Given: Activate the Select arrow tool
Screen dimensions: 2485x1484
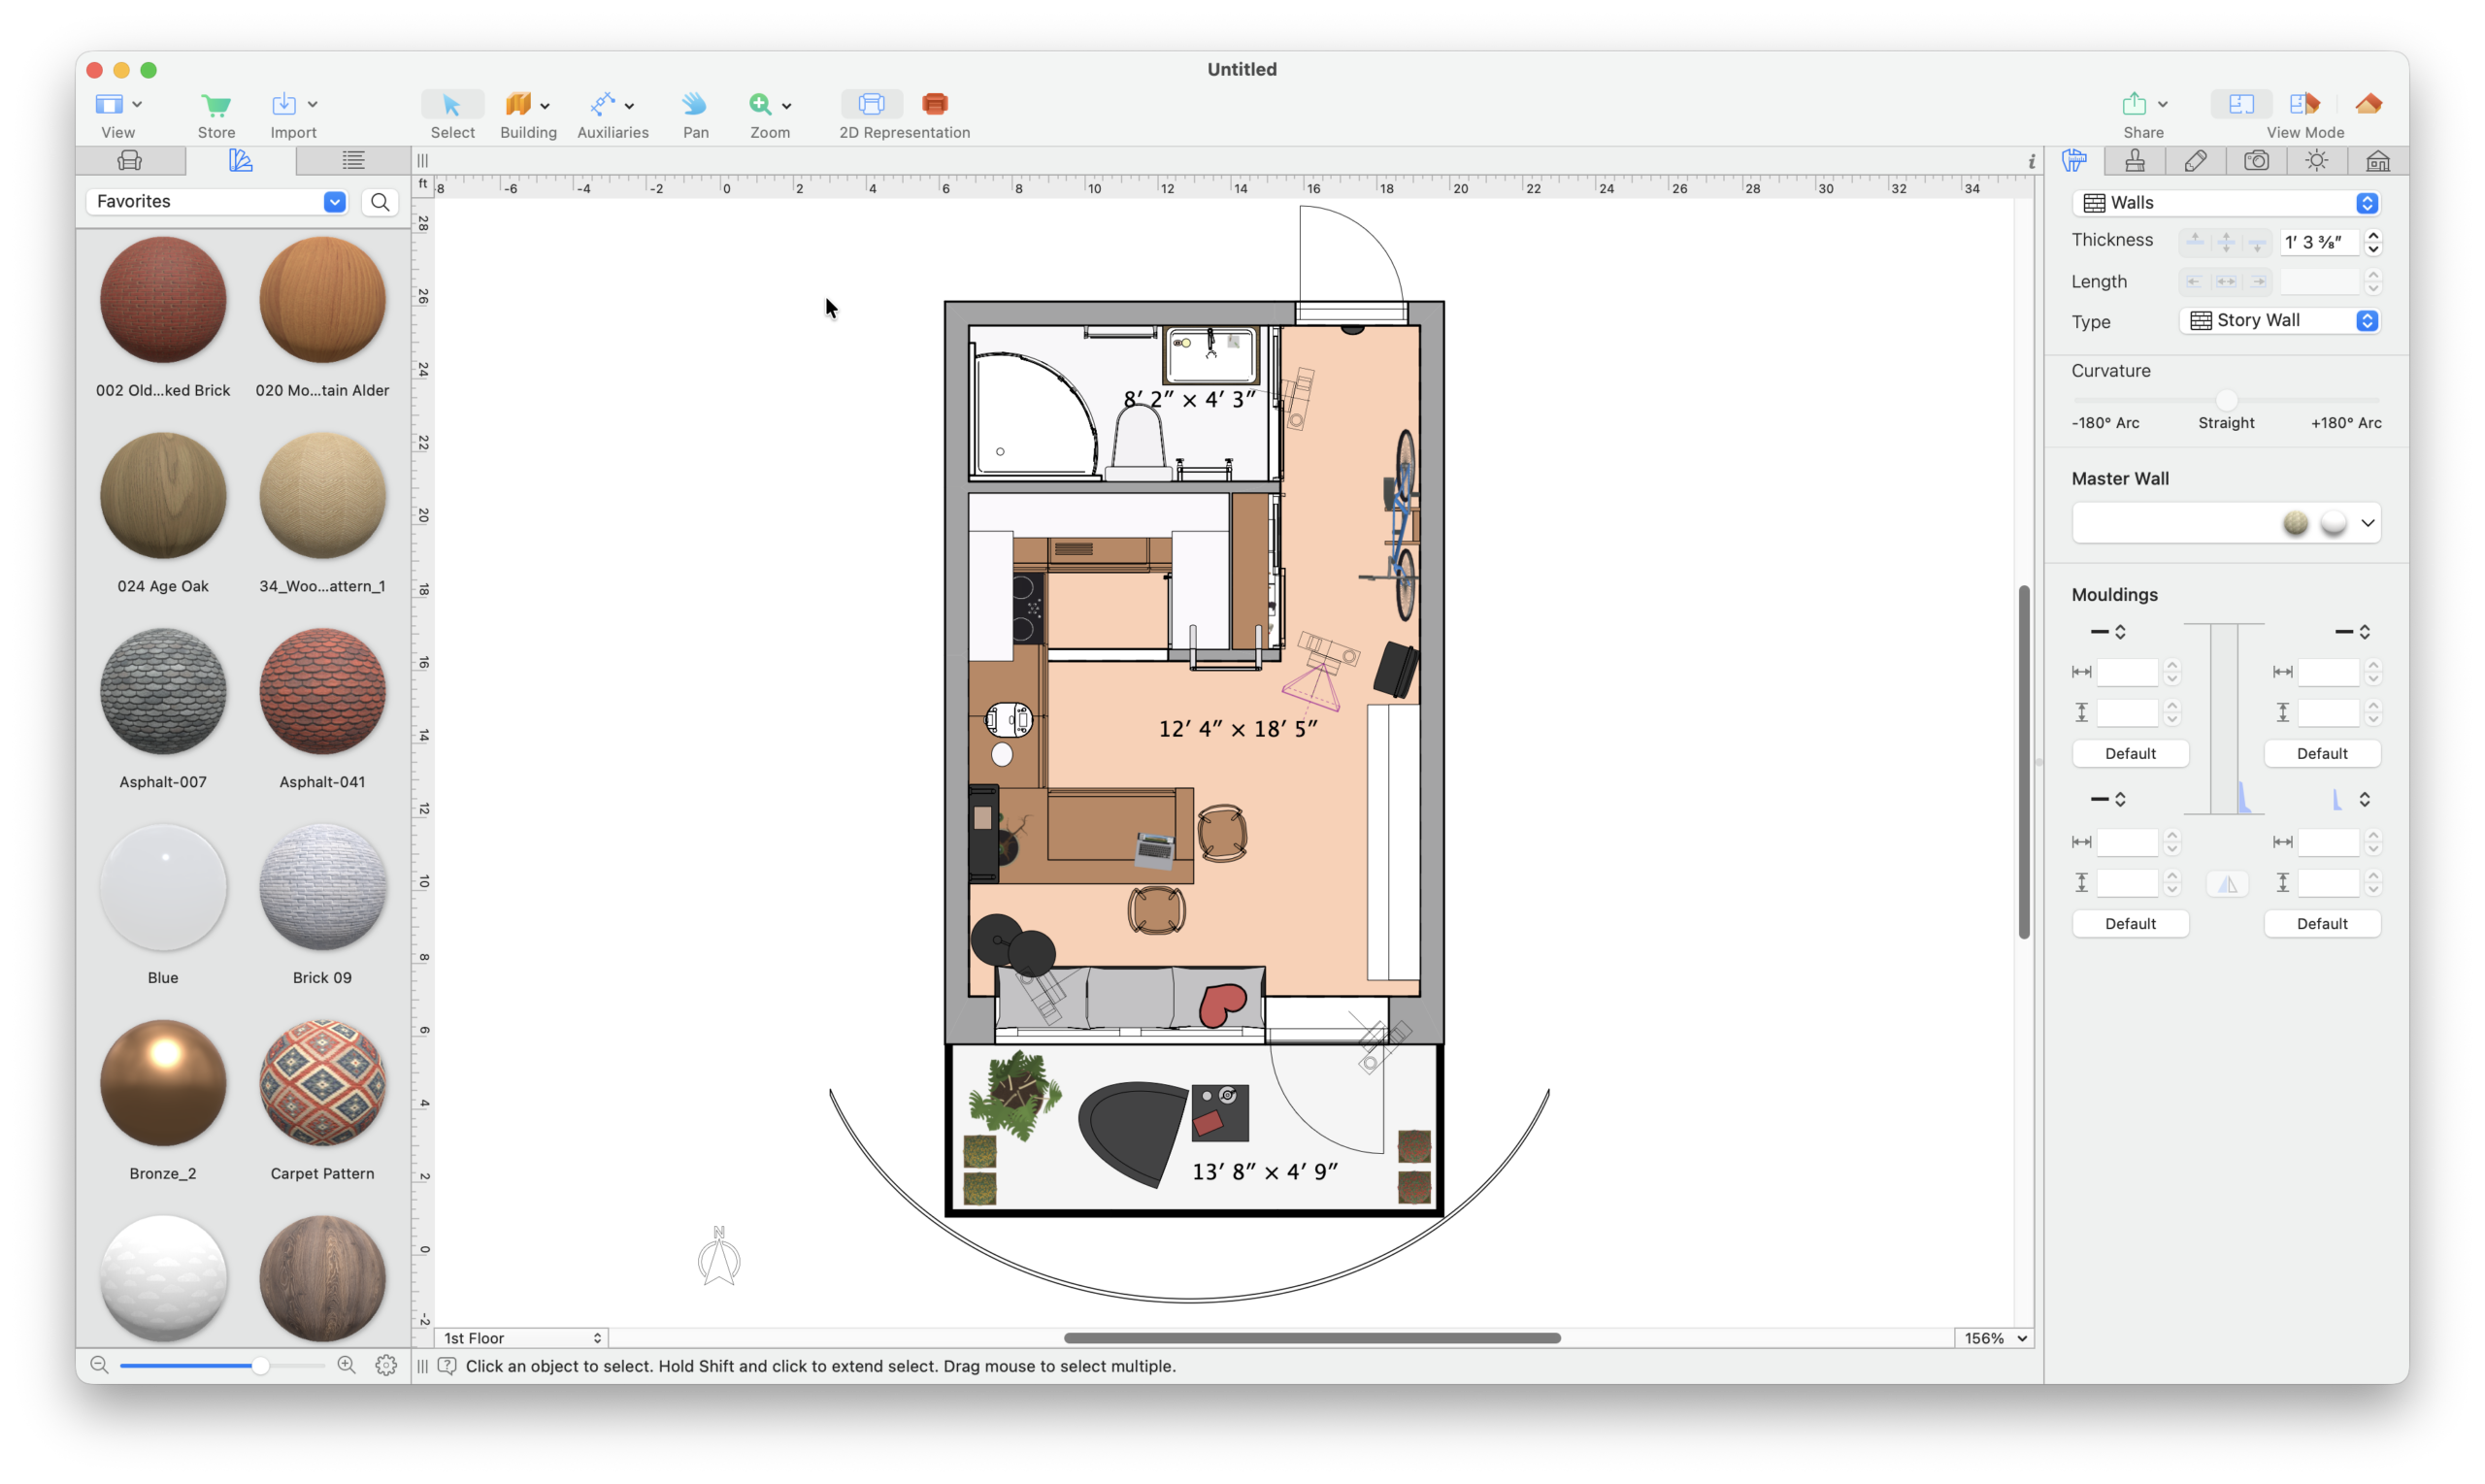Looking at the screenshot, I should click(452, 104).
